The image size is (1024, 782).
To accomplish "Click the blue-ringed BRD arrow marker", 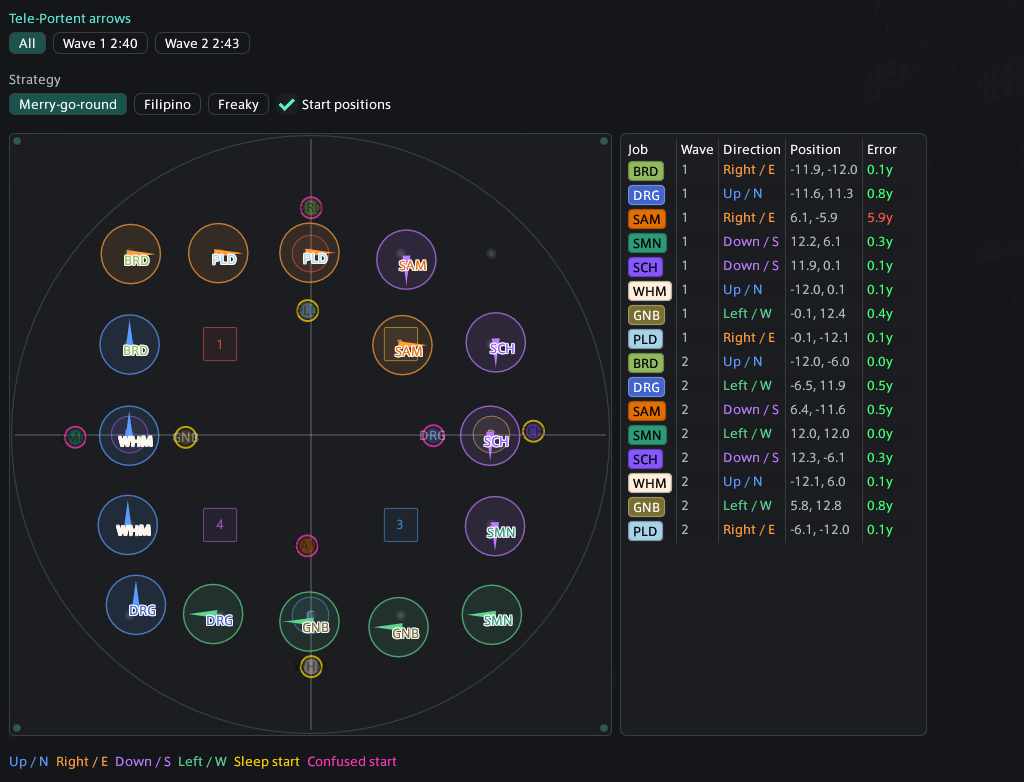I will click(129, 344).
